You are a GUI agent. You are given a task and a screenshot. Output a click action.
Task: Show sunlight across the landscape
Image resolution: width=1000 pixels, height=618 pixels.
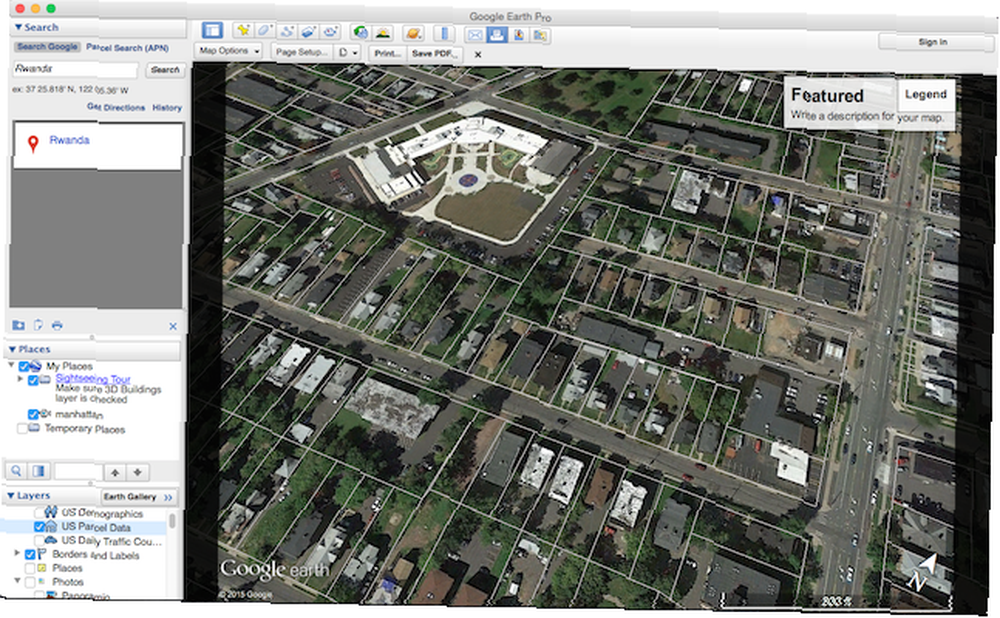383,32
